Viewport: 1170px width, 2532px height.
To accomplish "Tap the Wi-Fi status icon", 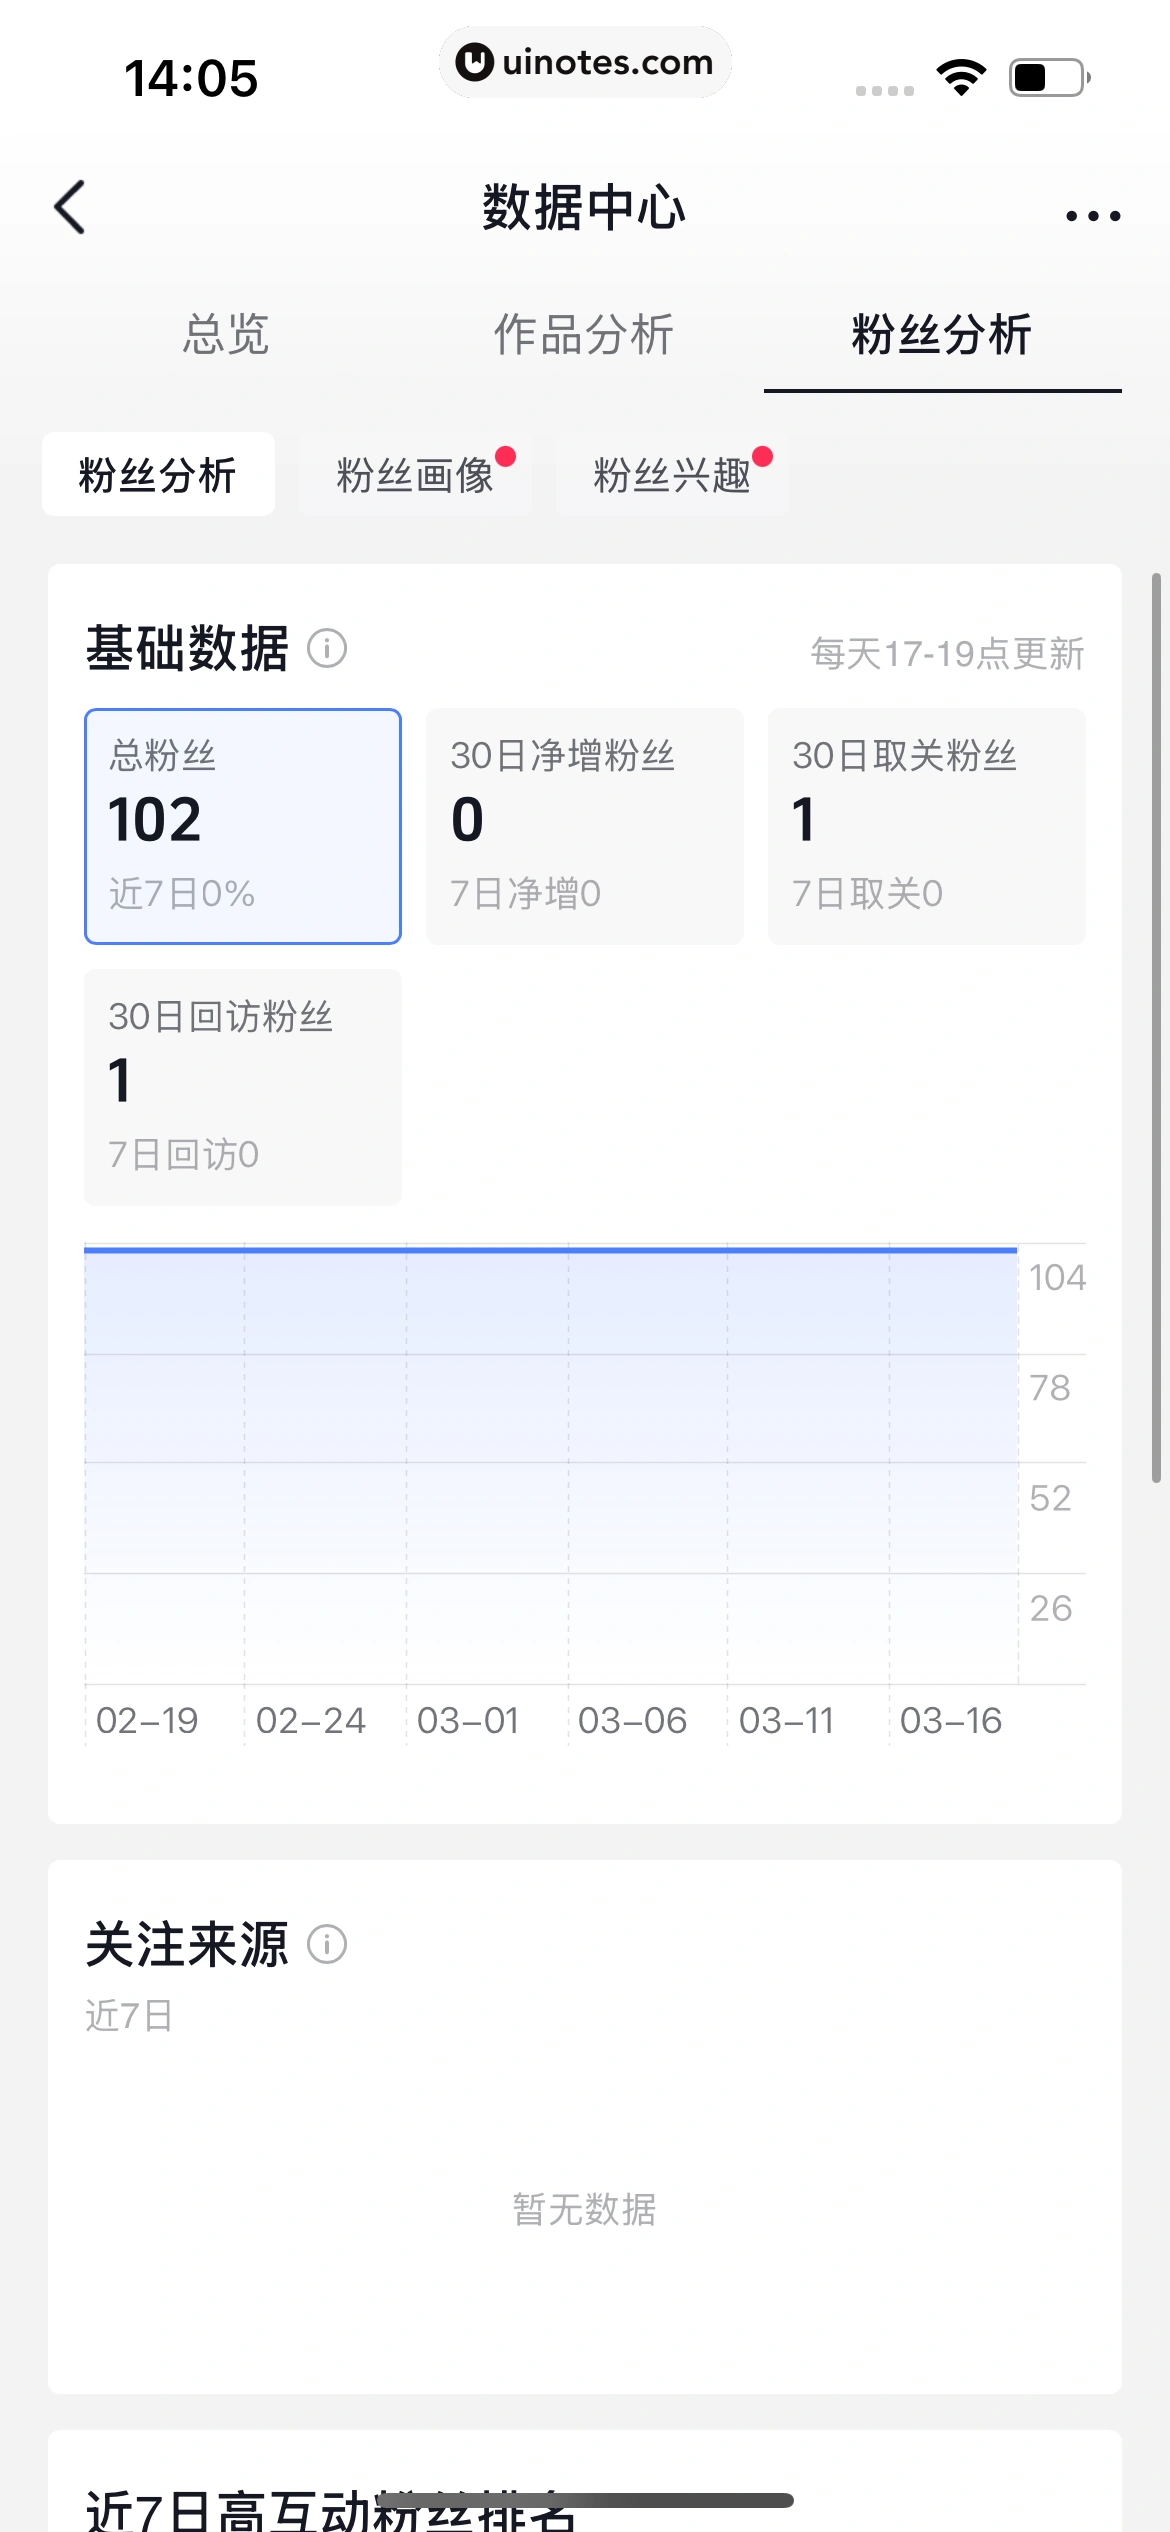I will [x=961, y=77].
